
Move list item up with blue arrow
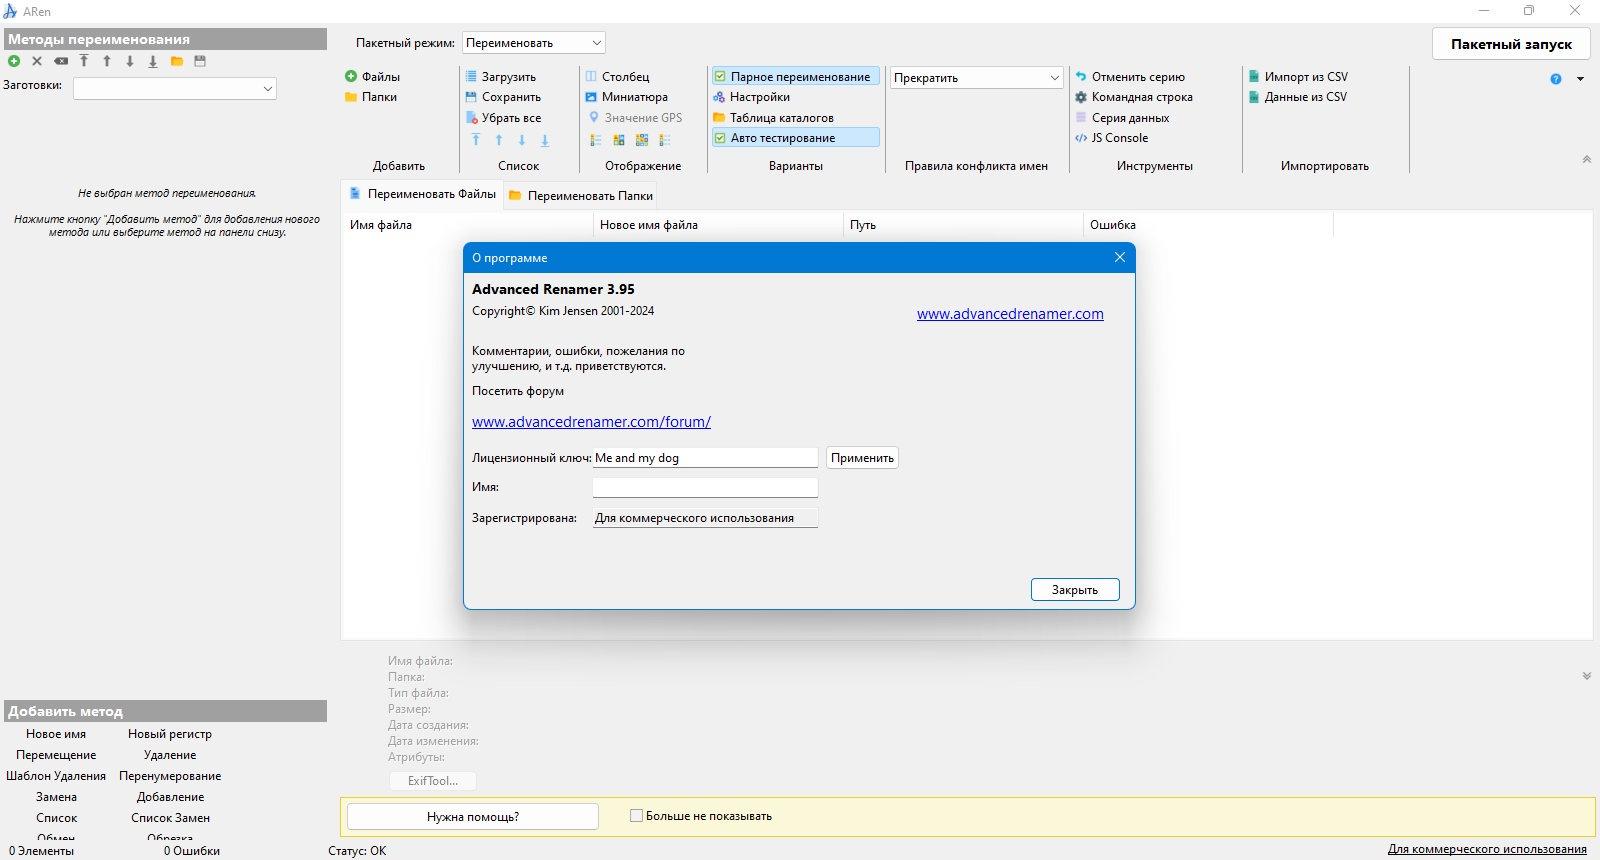(x=499, y=140)
